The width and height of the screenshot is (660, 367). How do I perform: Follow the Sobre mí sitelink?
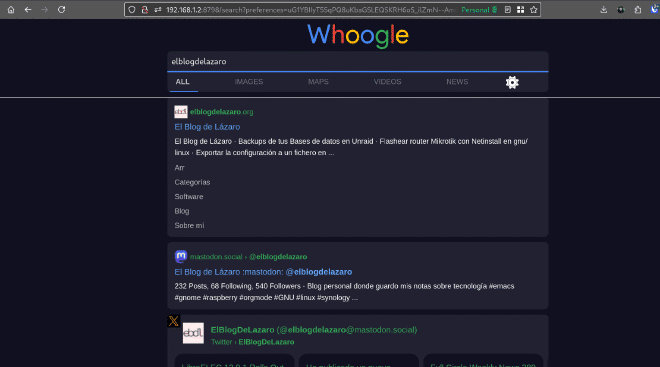coord(189,226)
